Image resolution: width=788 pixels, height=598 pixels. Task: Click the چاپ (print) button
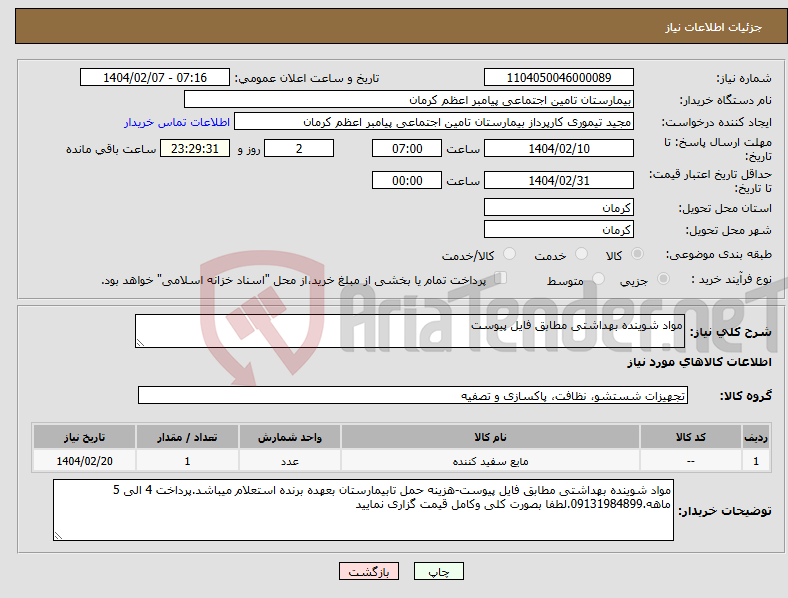pyautogui.click(x=438, y=571)
